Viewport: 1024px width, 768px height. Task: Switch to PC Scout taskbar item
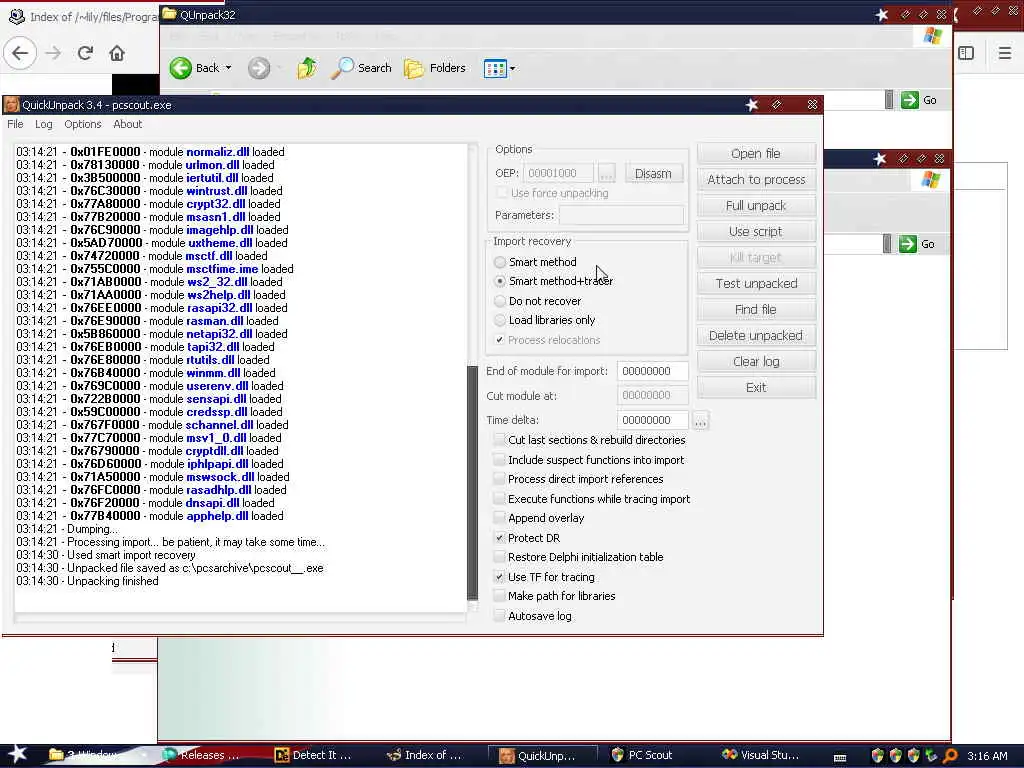(642, 755)
